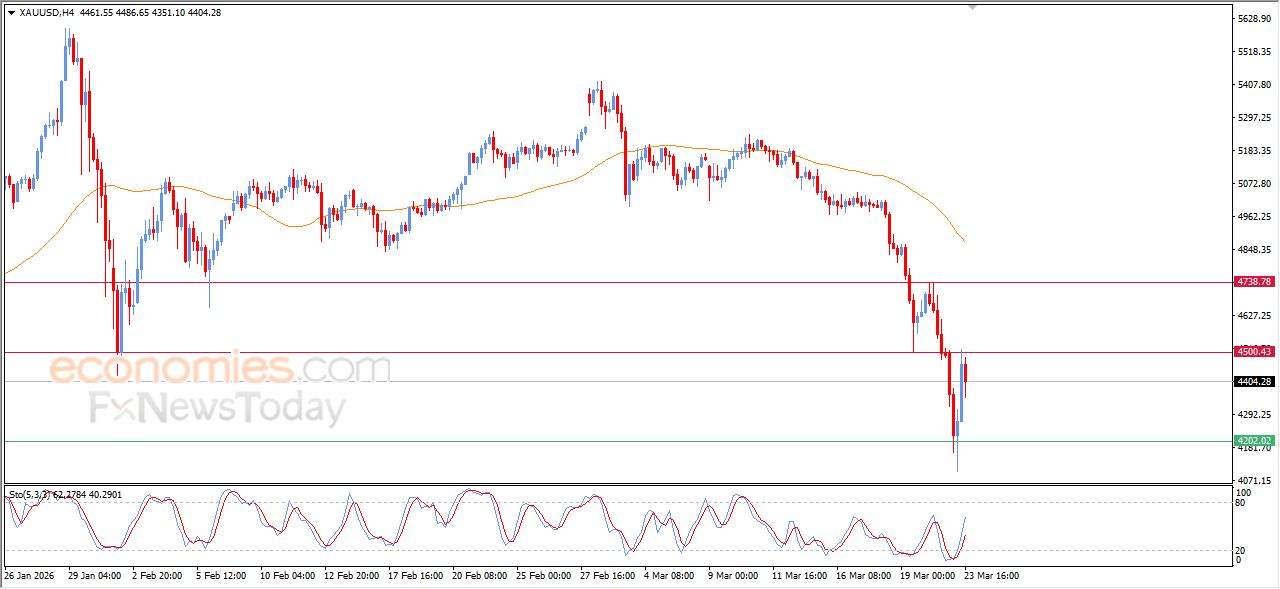Click price axis label 4071.15
Image resolution: width=1280 pixels, height=589 pixels.
(x=1254, y=481)
